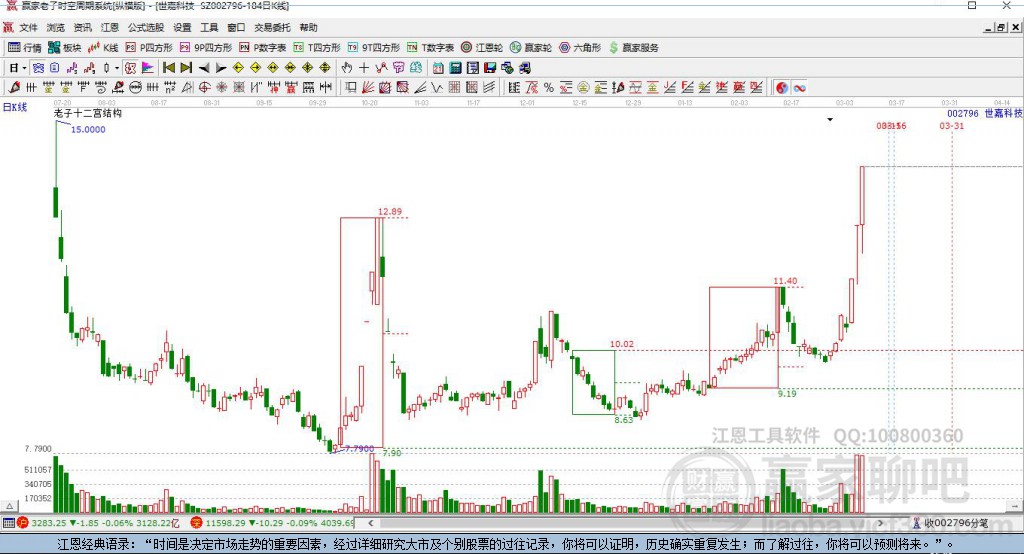Screen dimensions: 1024x554
Task: Open the 公式选股 menu
Action: pos(146,27)
